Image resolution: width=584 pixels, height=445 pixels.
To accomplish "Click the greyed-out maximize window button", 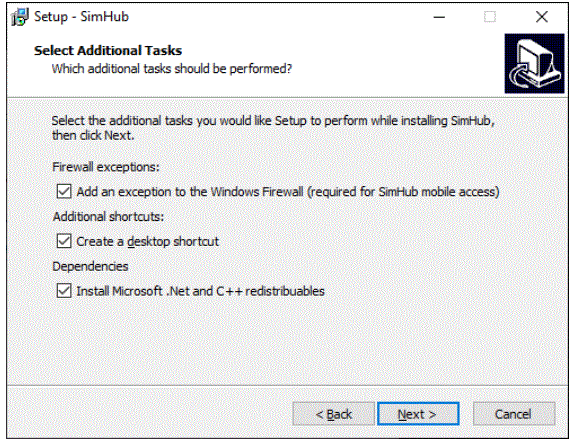I will [x=489, y=17].
